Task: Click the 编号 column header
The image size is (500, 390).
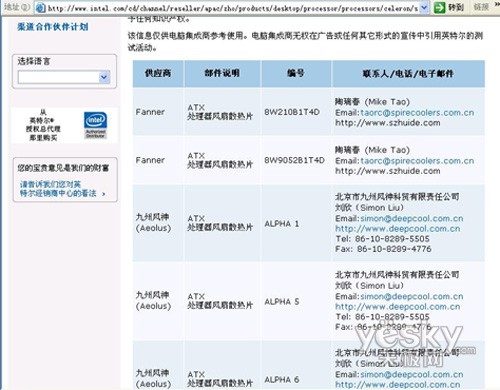Action: 296,73
